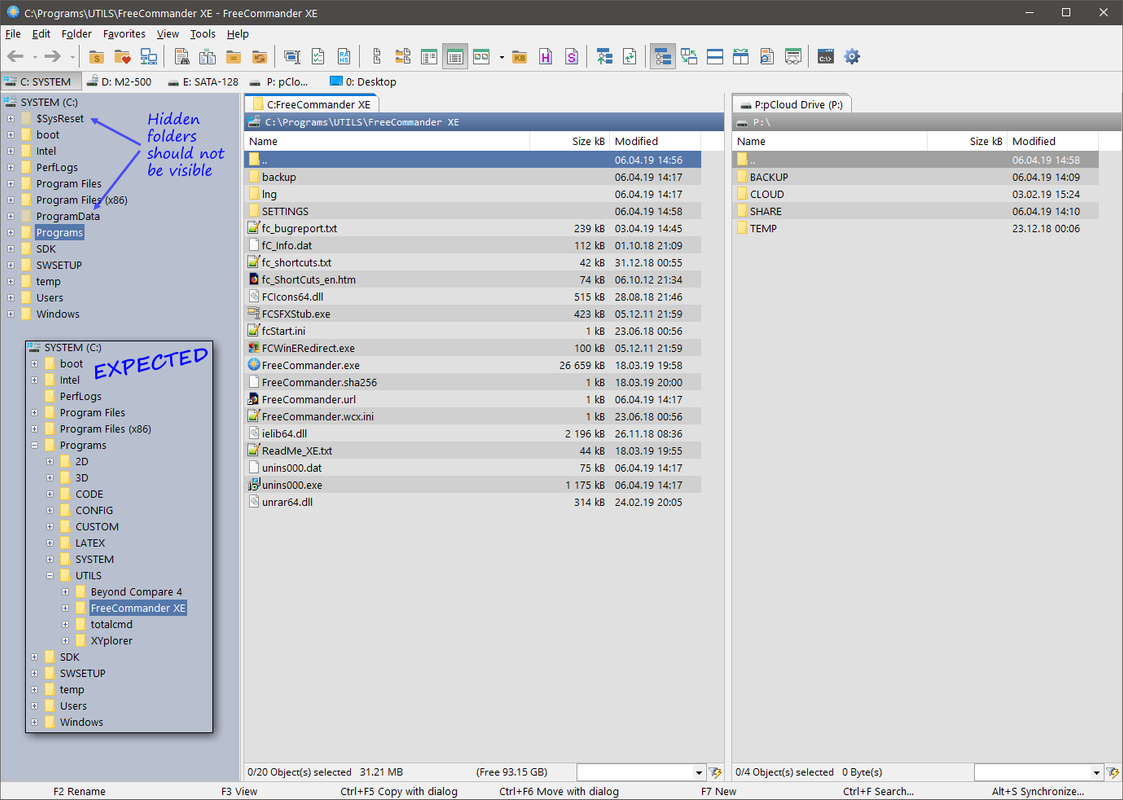Switch to the C:FreeCommander XE tab
Viewport: 1123px width, 800px height.
pyautogui.click(x=311, y=105)
